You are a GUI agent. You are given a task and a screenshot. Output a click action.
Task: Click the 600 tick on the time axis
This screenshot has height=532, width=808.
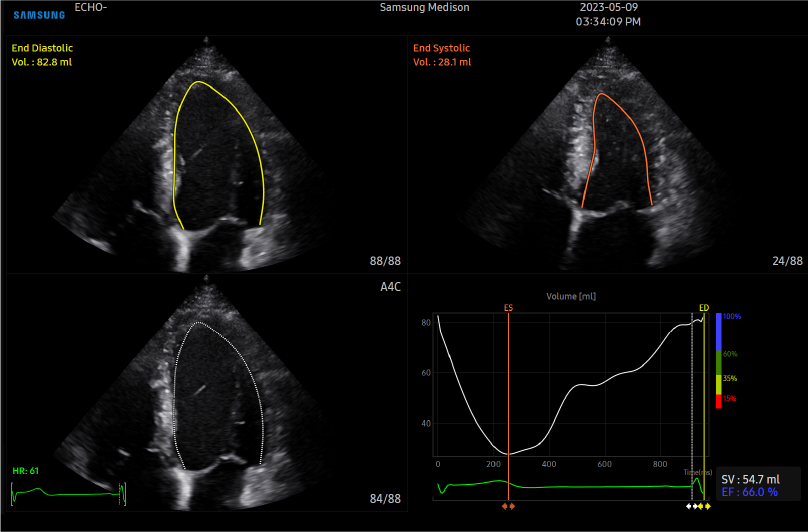click(604, 464)
